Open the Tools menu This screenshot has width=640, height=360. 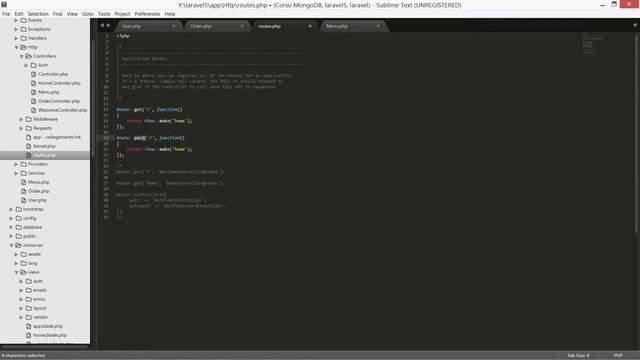[x=104, y=14]
